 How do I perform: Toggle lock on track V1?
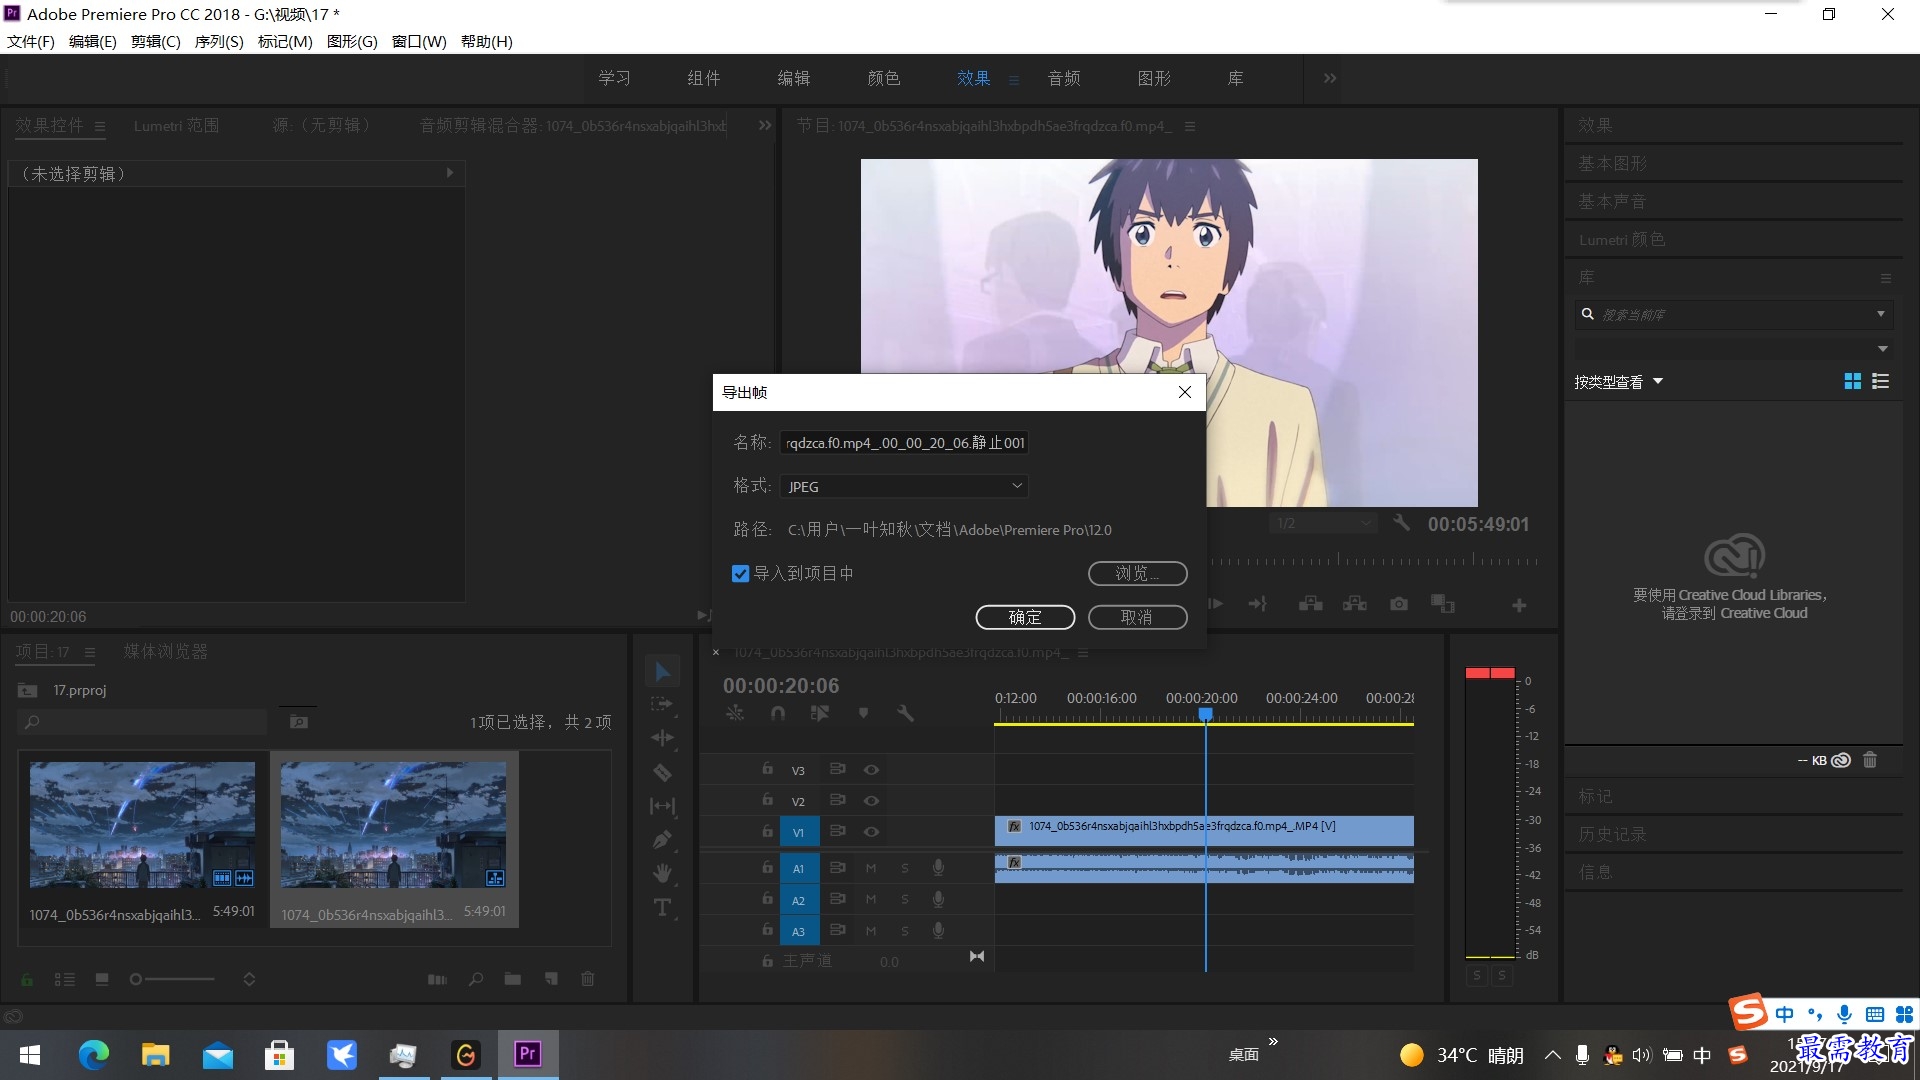767,831
